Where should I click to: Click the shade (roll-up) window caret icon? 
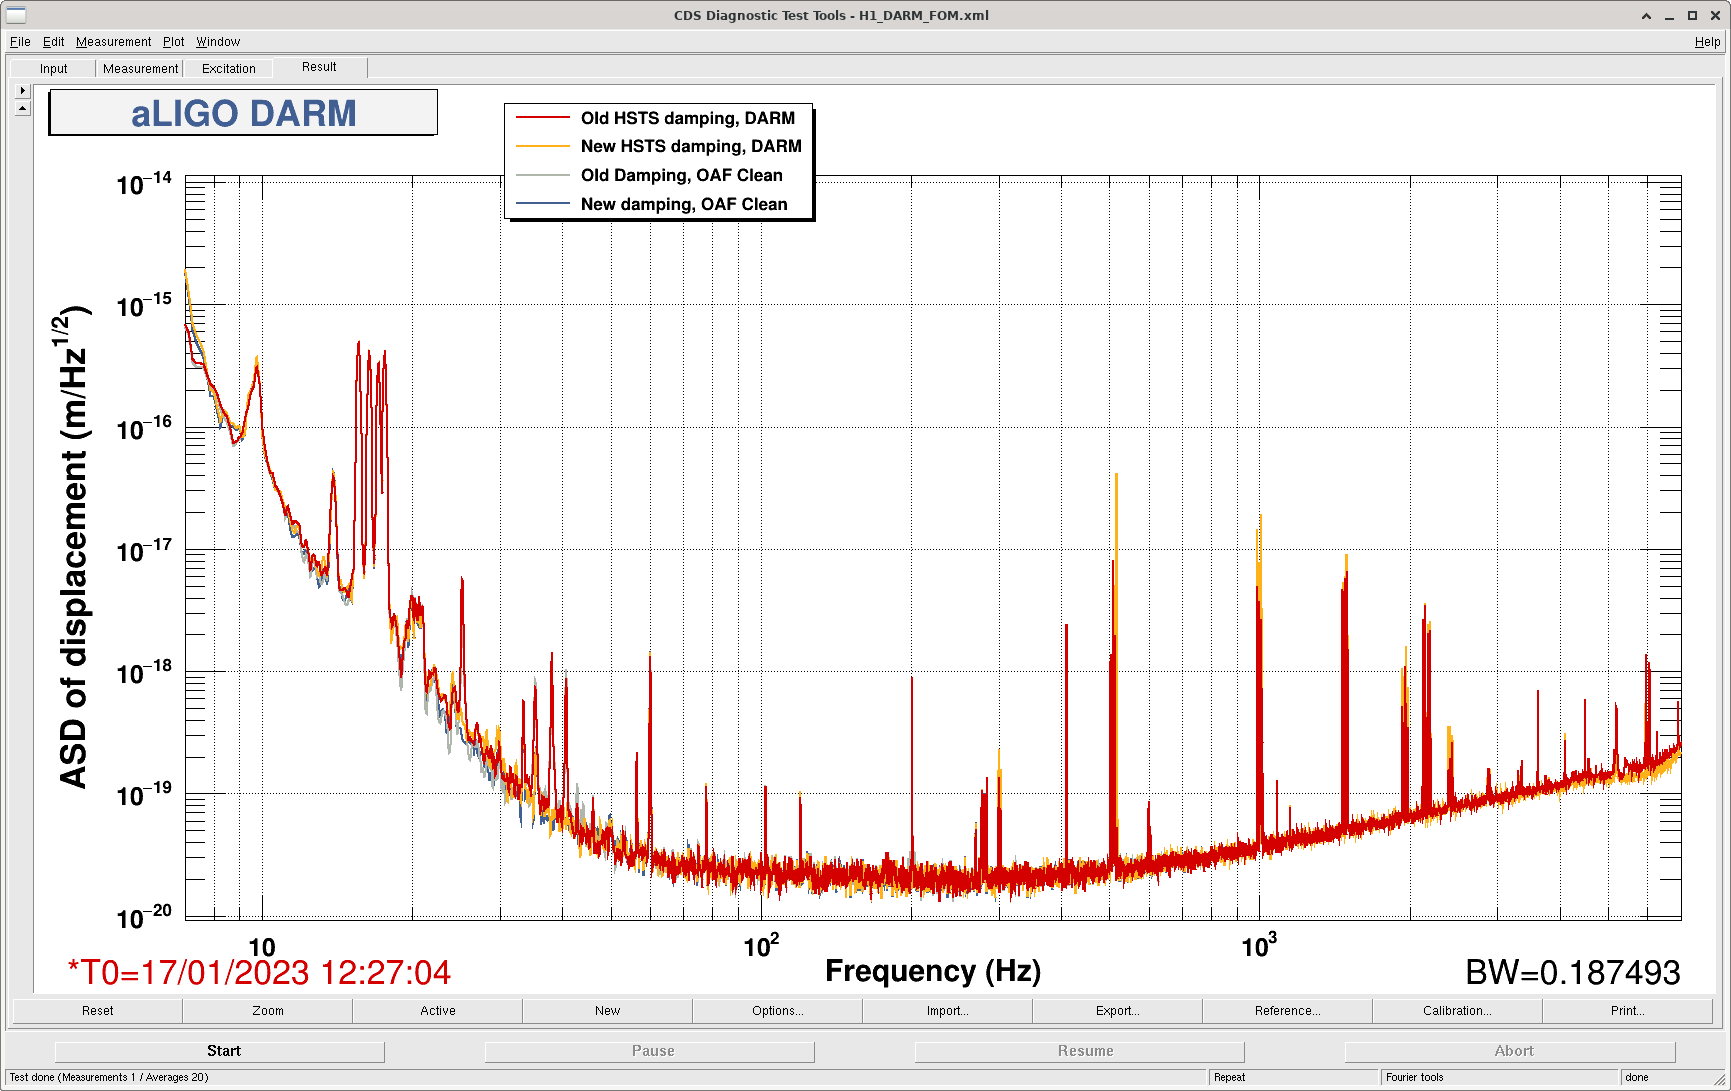coord(1646,16)
